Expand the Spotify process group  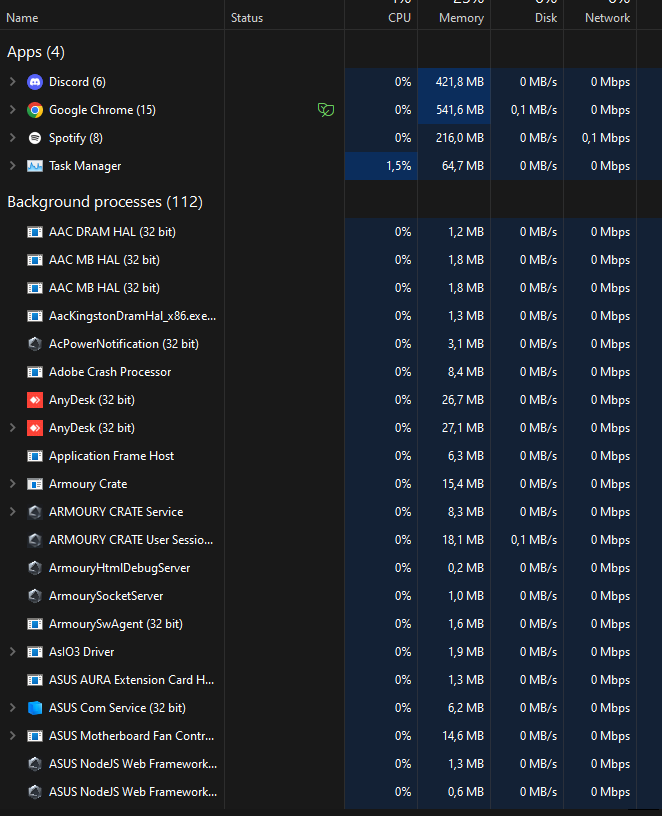click(x=12, y=138)
